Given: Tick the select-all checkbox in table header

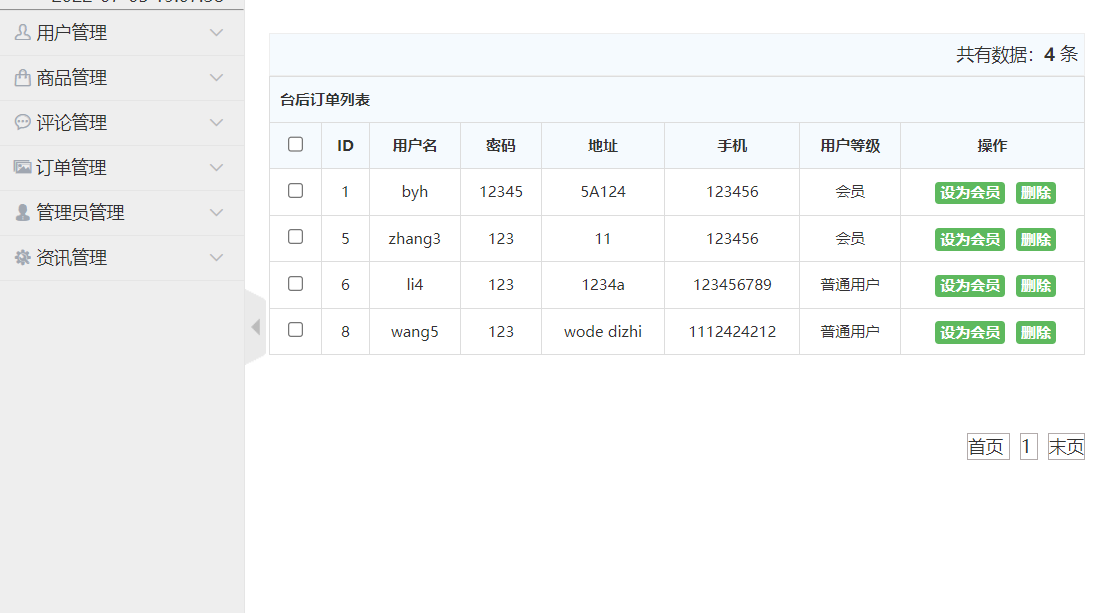Looking at the screenshot, I should 296,145.
